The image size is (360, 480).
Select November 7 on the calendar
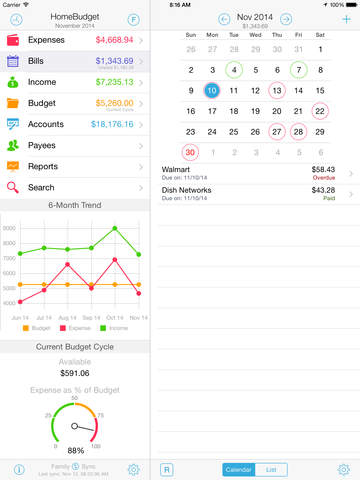299,70
